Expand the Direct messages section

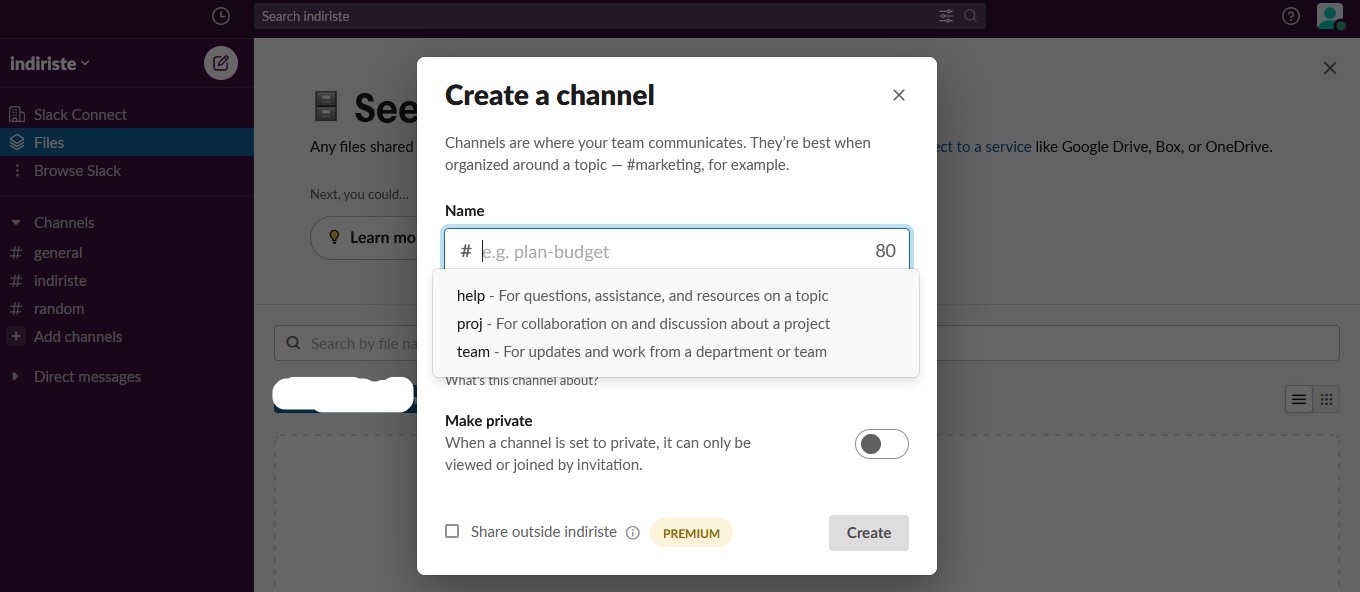[16, 376]
